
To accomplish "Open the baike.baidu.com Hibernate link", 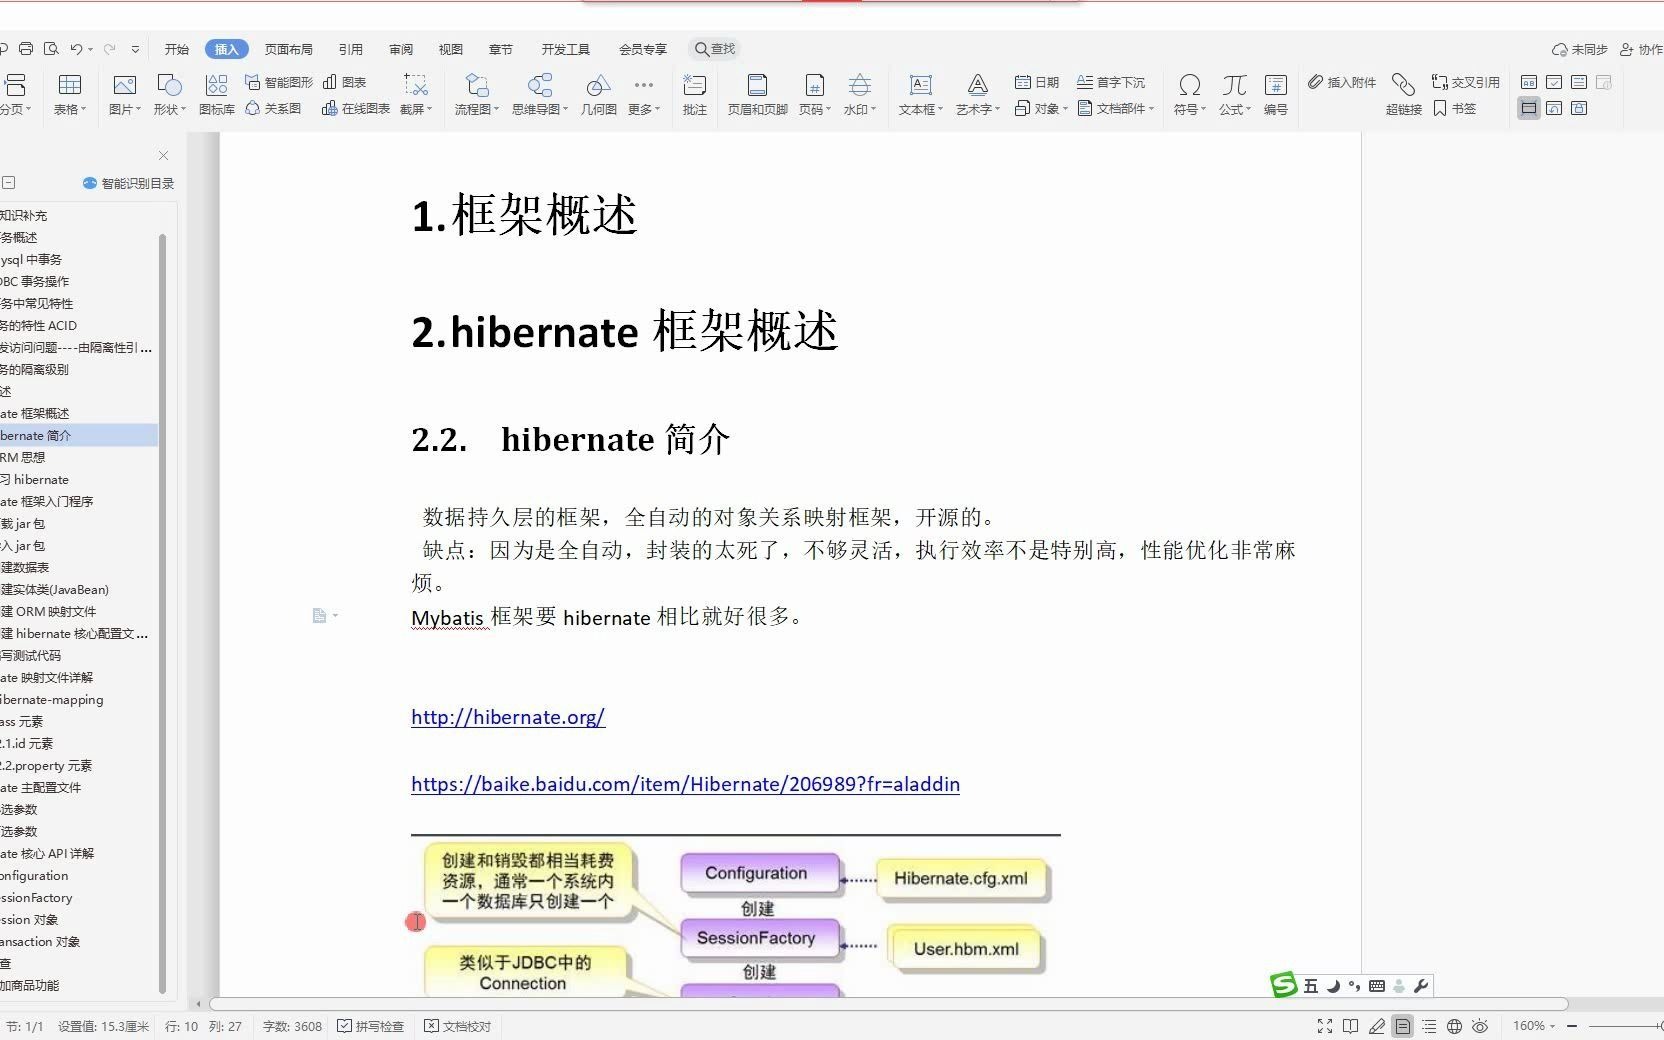I will 685,784.
